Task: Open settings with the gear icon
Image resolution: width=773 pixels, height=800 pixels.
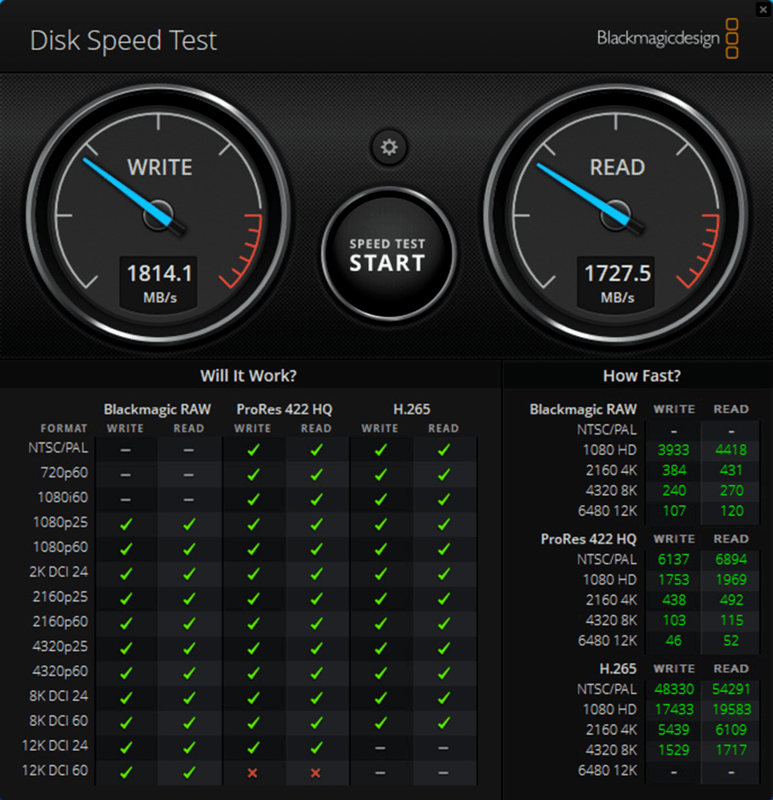Action: 388,148
